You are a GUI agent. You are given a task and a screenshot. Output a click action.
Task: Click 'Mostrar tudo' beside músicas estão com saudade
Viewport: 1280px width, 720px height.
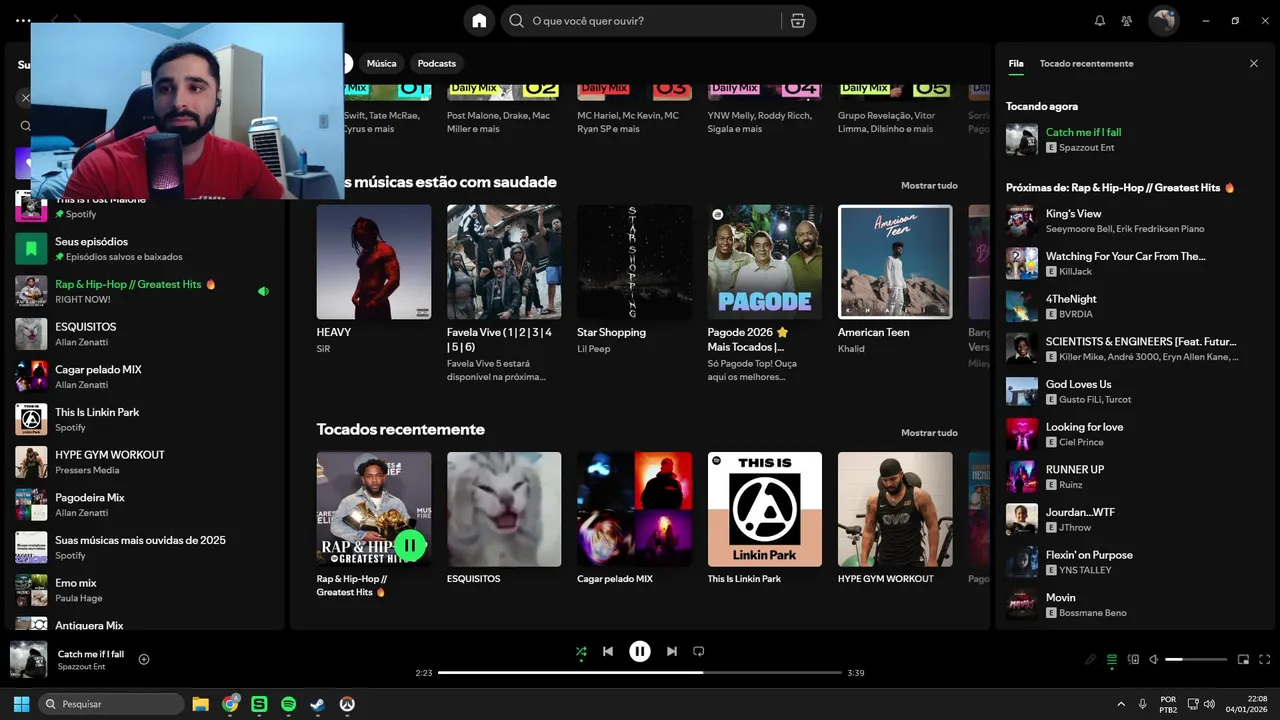(929, 186)
